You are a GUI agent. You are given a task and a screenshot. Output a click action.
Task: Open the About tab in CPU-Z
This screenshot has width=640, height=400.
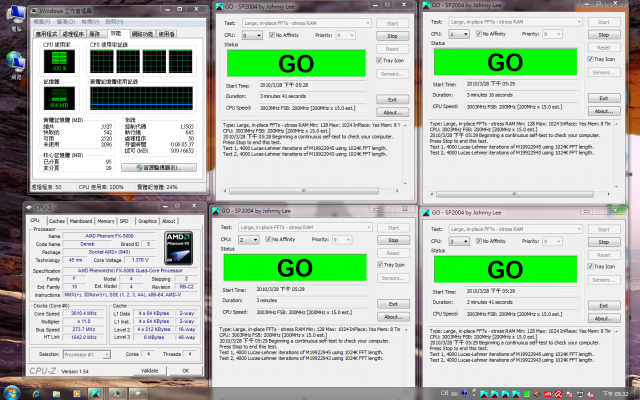coord(169,221)
